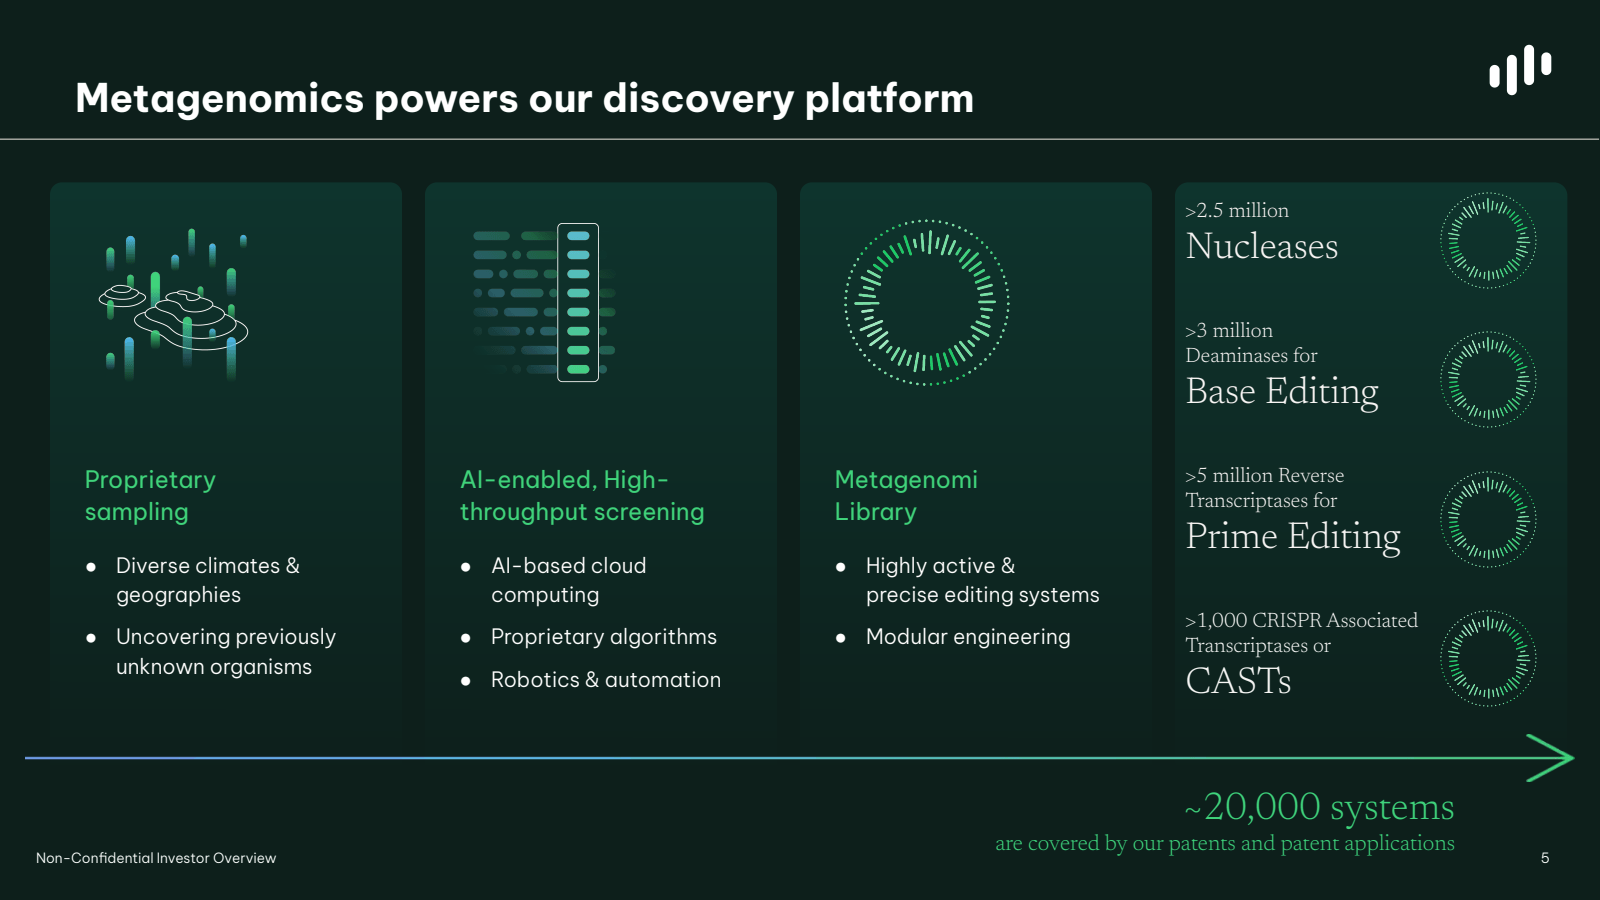Click '>3 million Deaminases for' text

click(x=1251, y=342)
